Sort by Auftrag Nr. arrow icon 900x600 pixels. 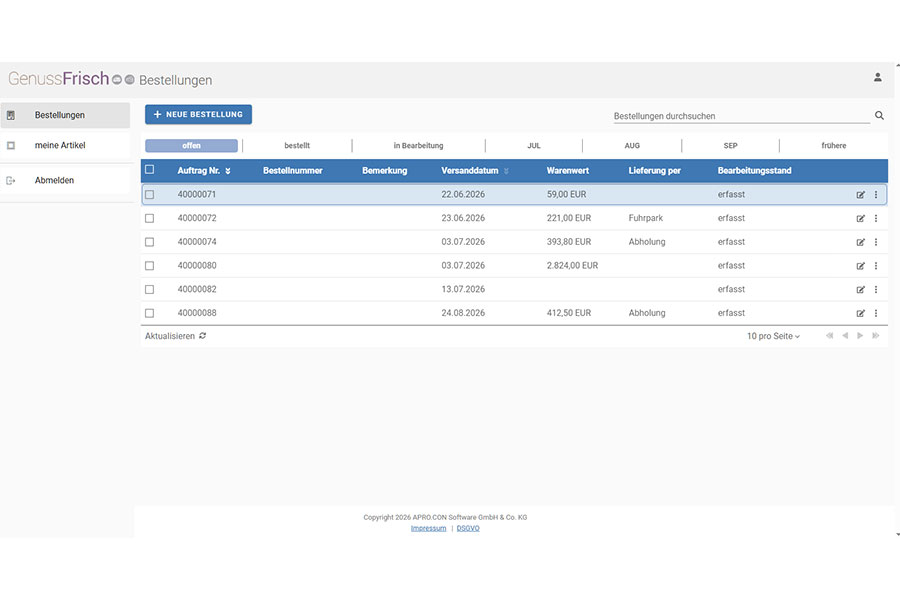pyautogui.click(x=228, y=171)
